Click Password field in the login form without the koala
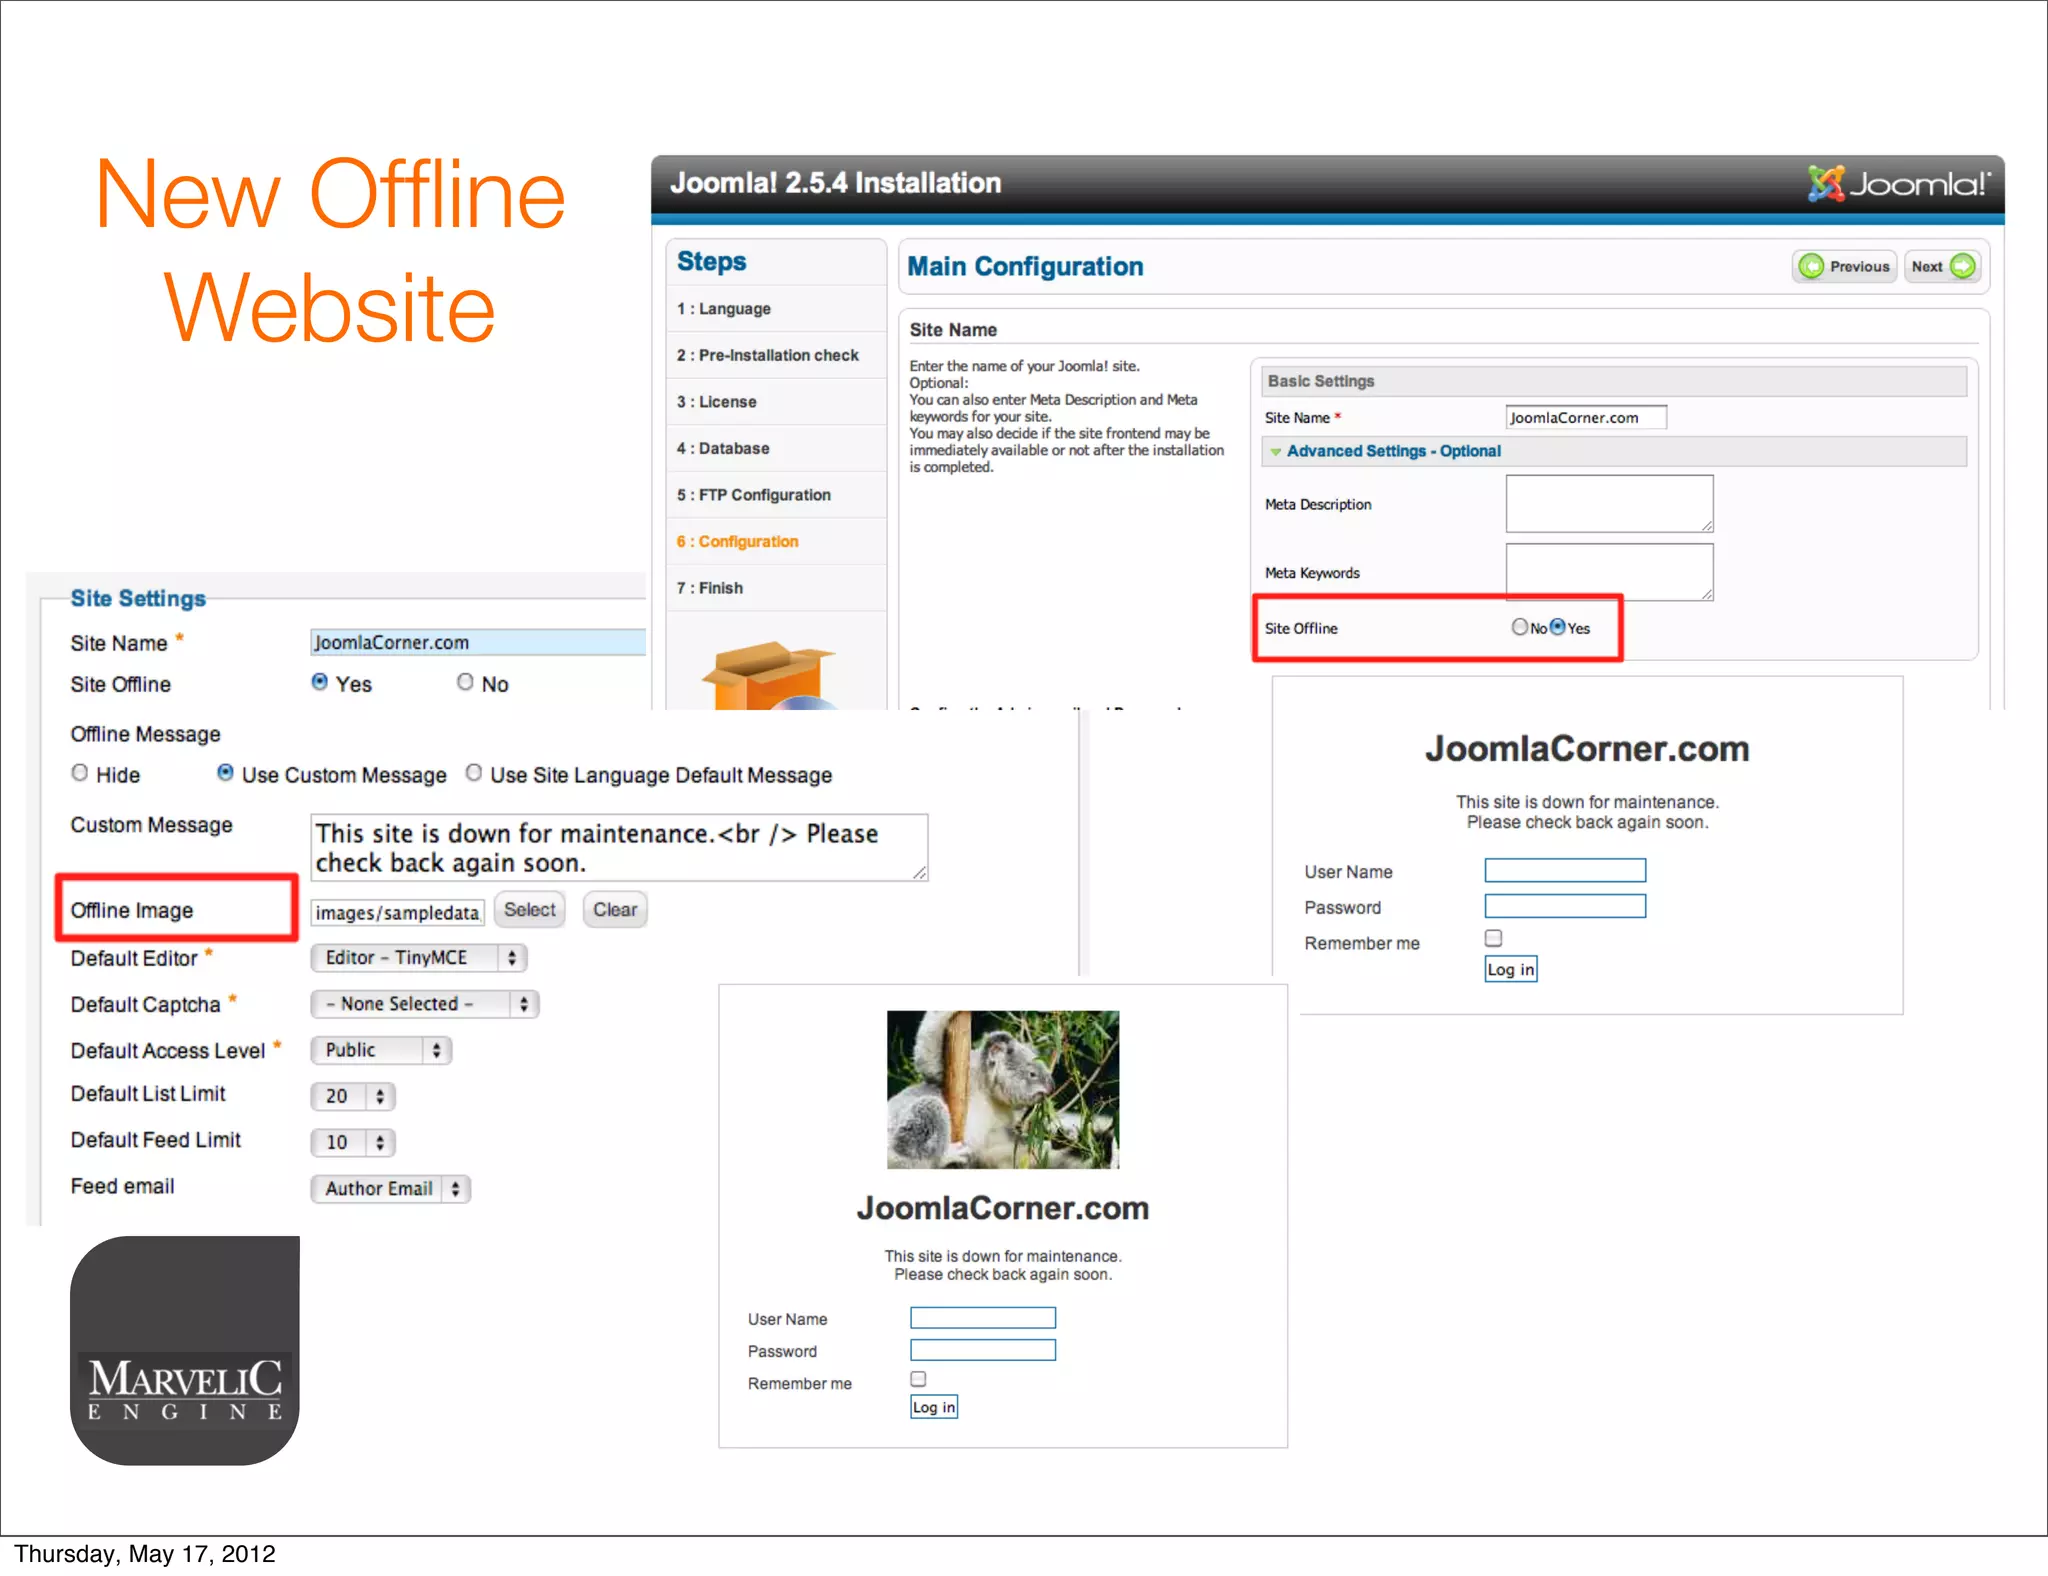The height and width of the screenshot is (1576, 2048). pos(1565,906)
